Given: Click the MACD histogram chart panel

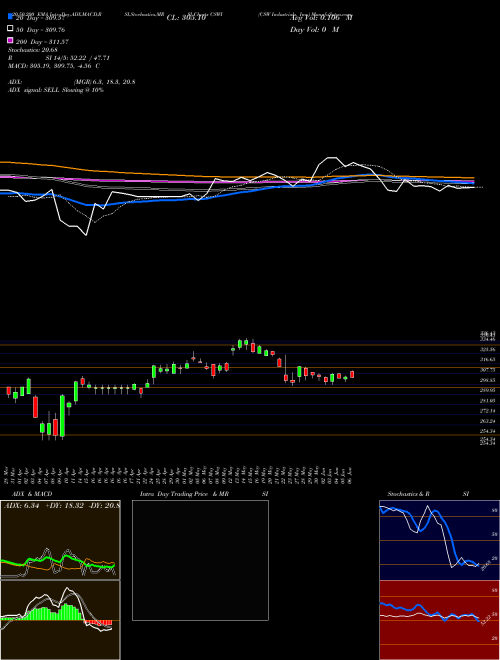Looking at the screenshot, I should point(60,620).
